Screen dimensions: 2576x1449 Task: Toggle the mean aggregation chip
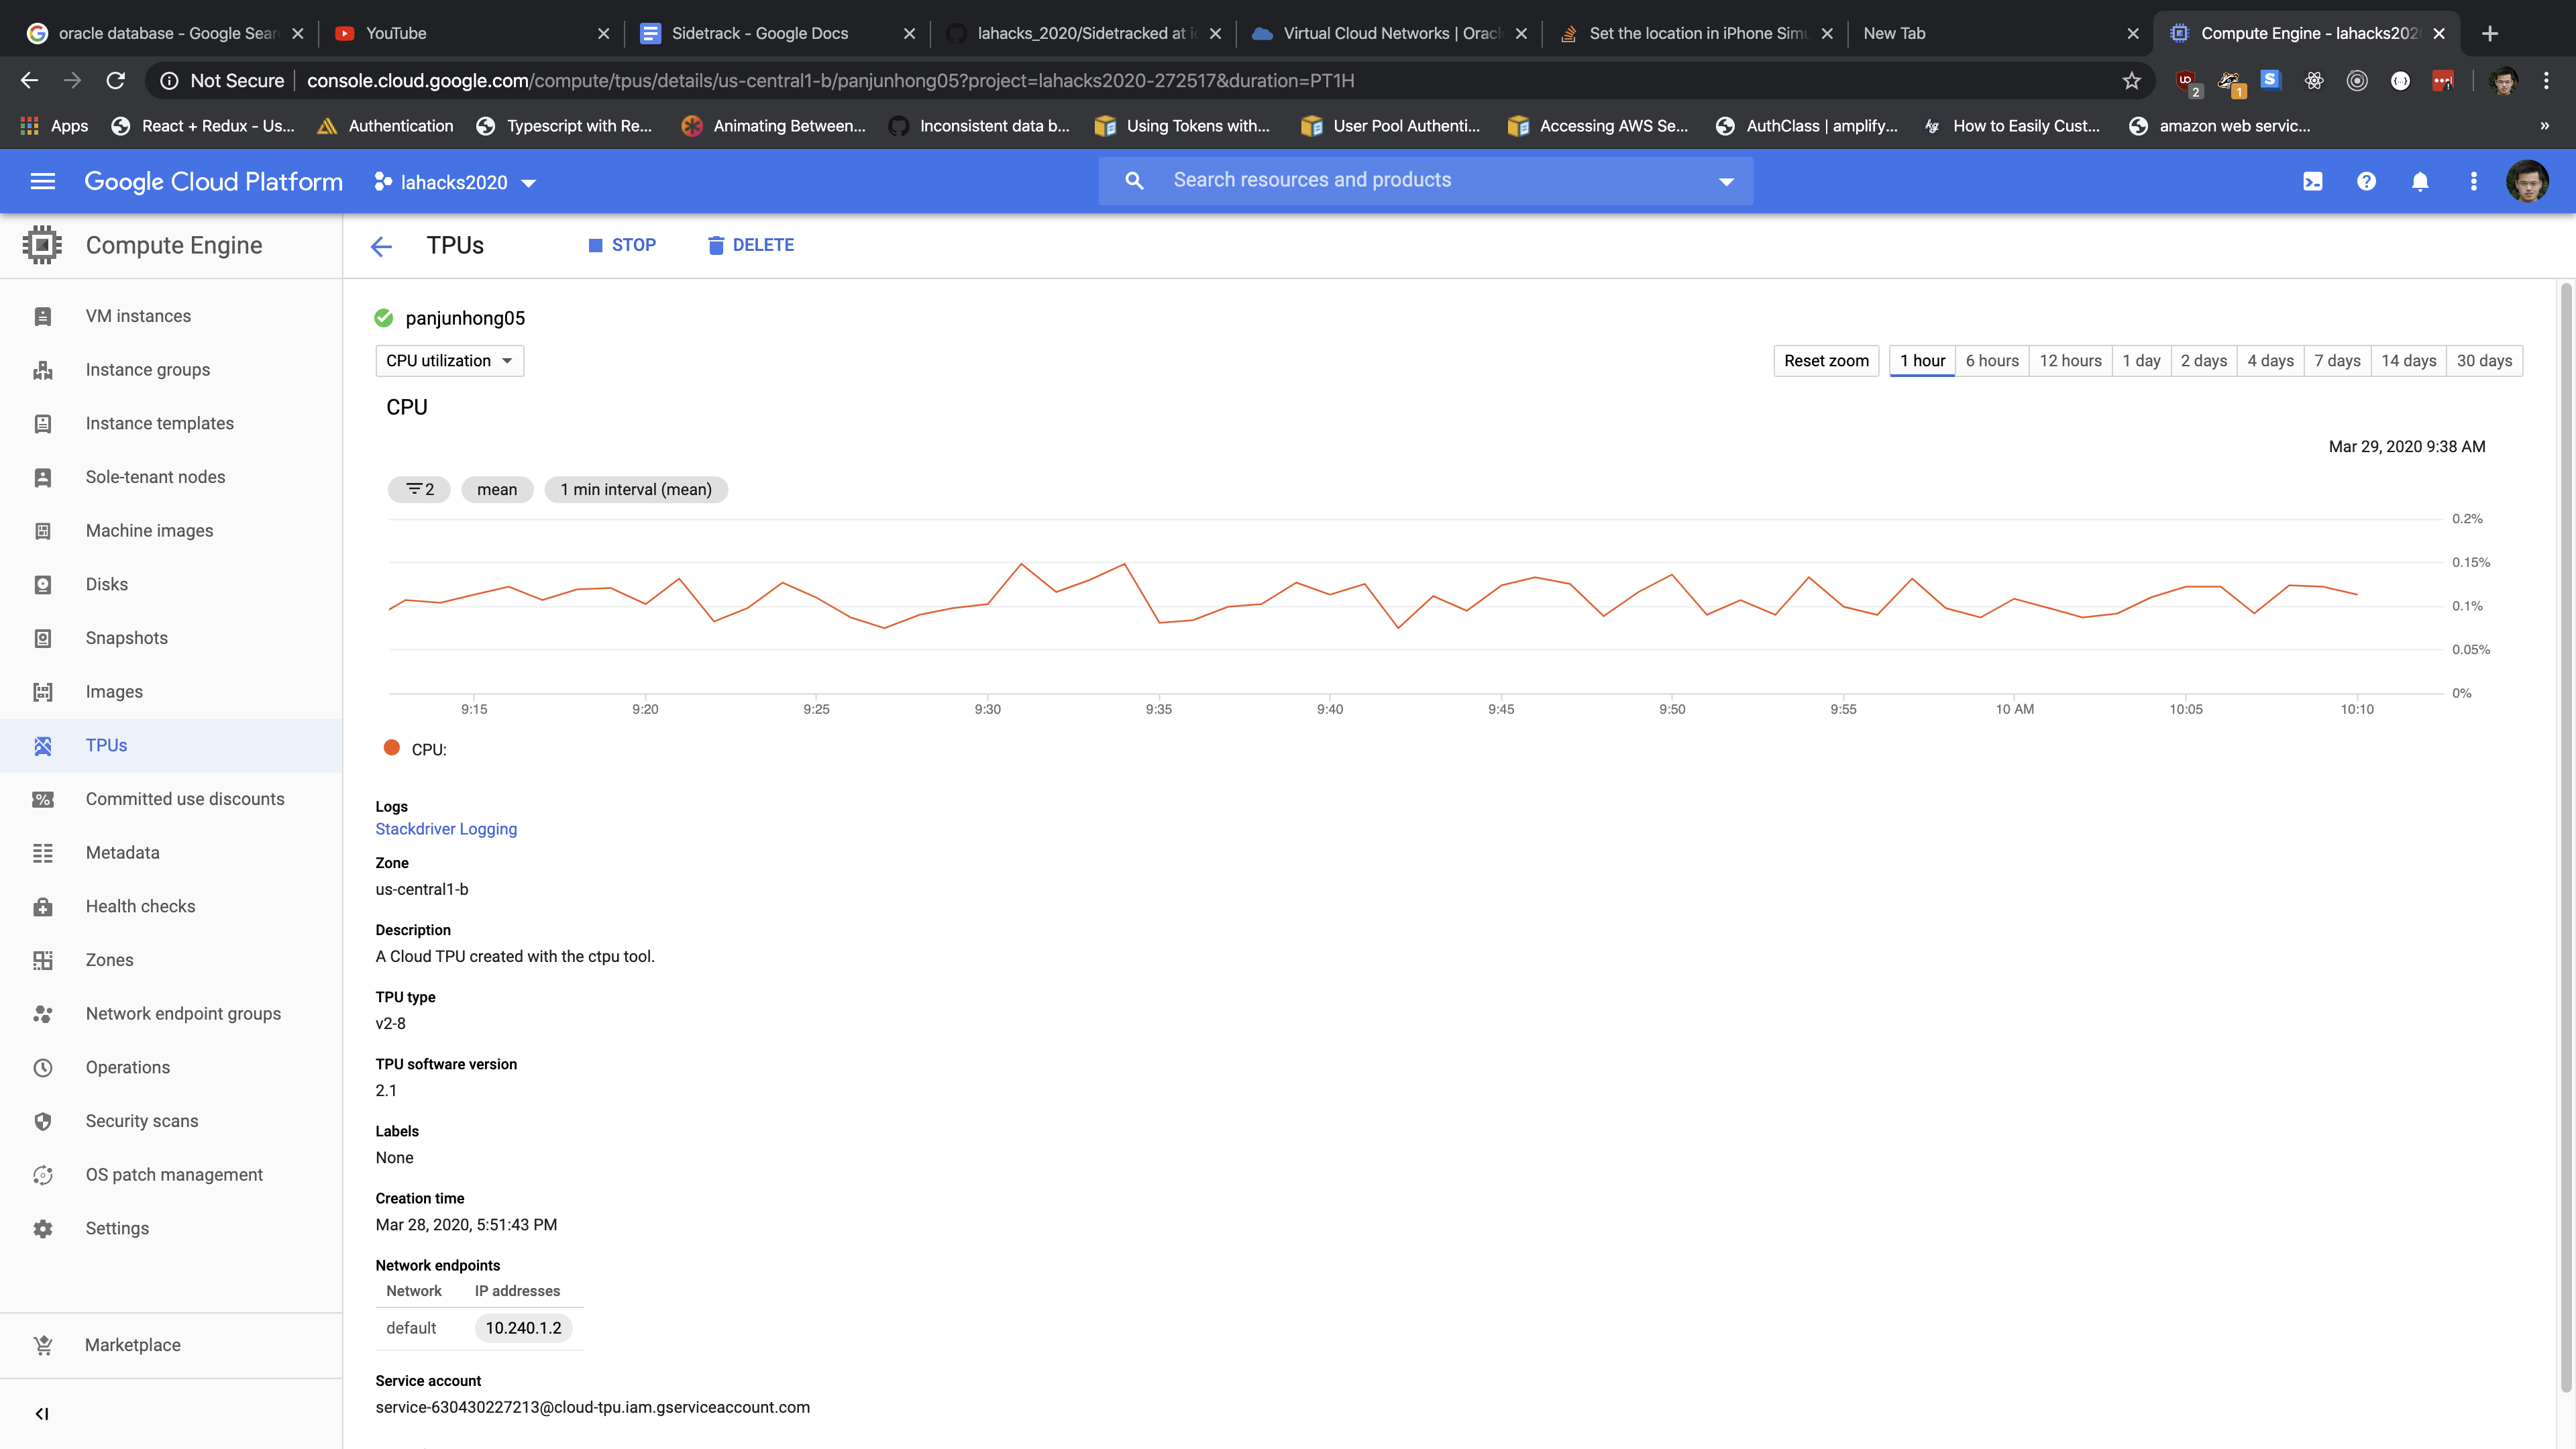pyautogui.click(x=497, y=489)
